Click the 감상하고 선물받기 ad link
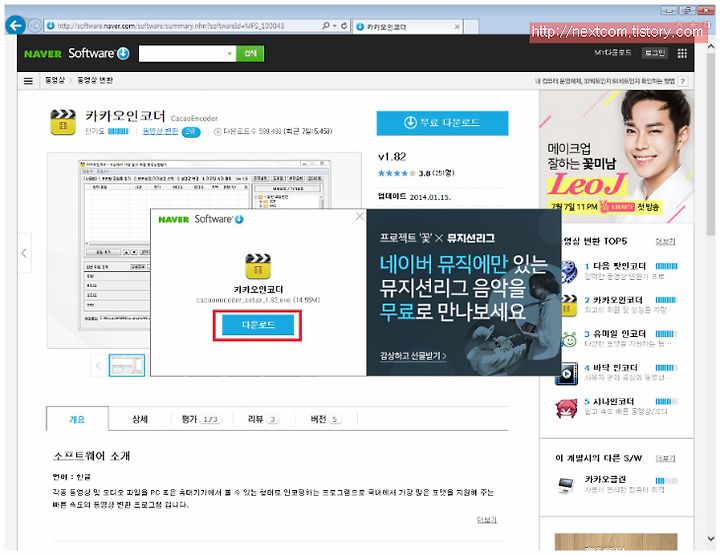The image size is (720, 555). pos(413,356)
